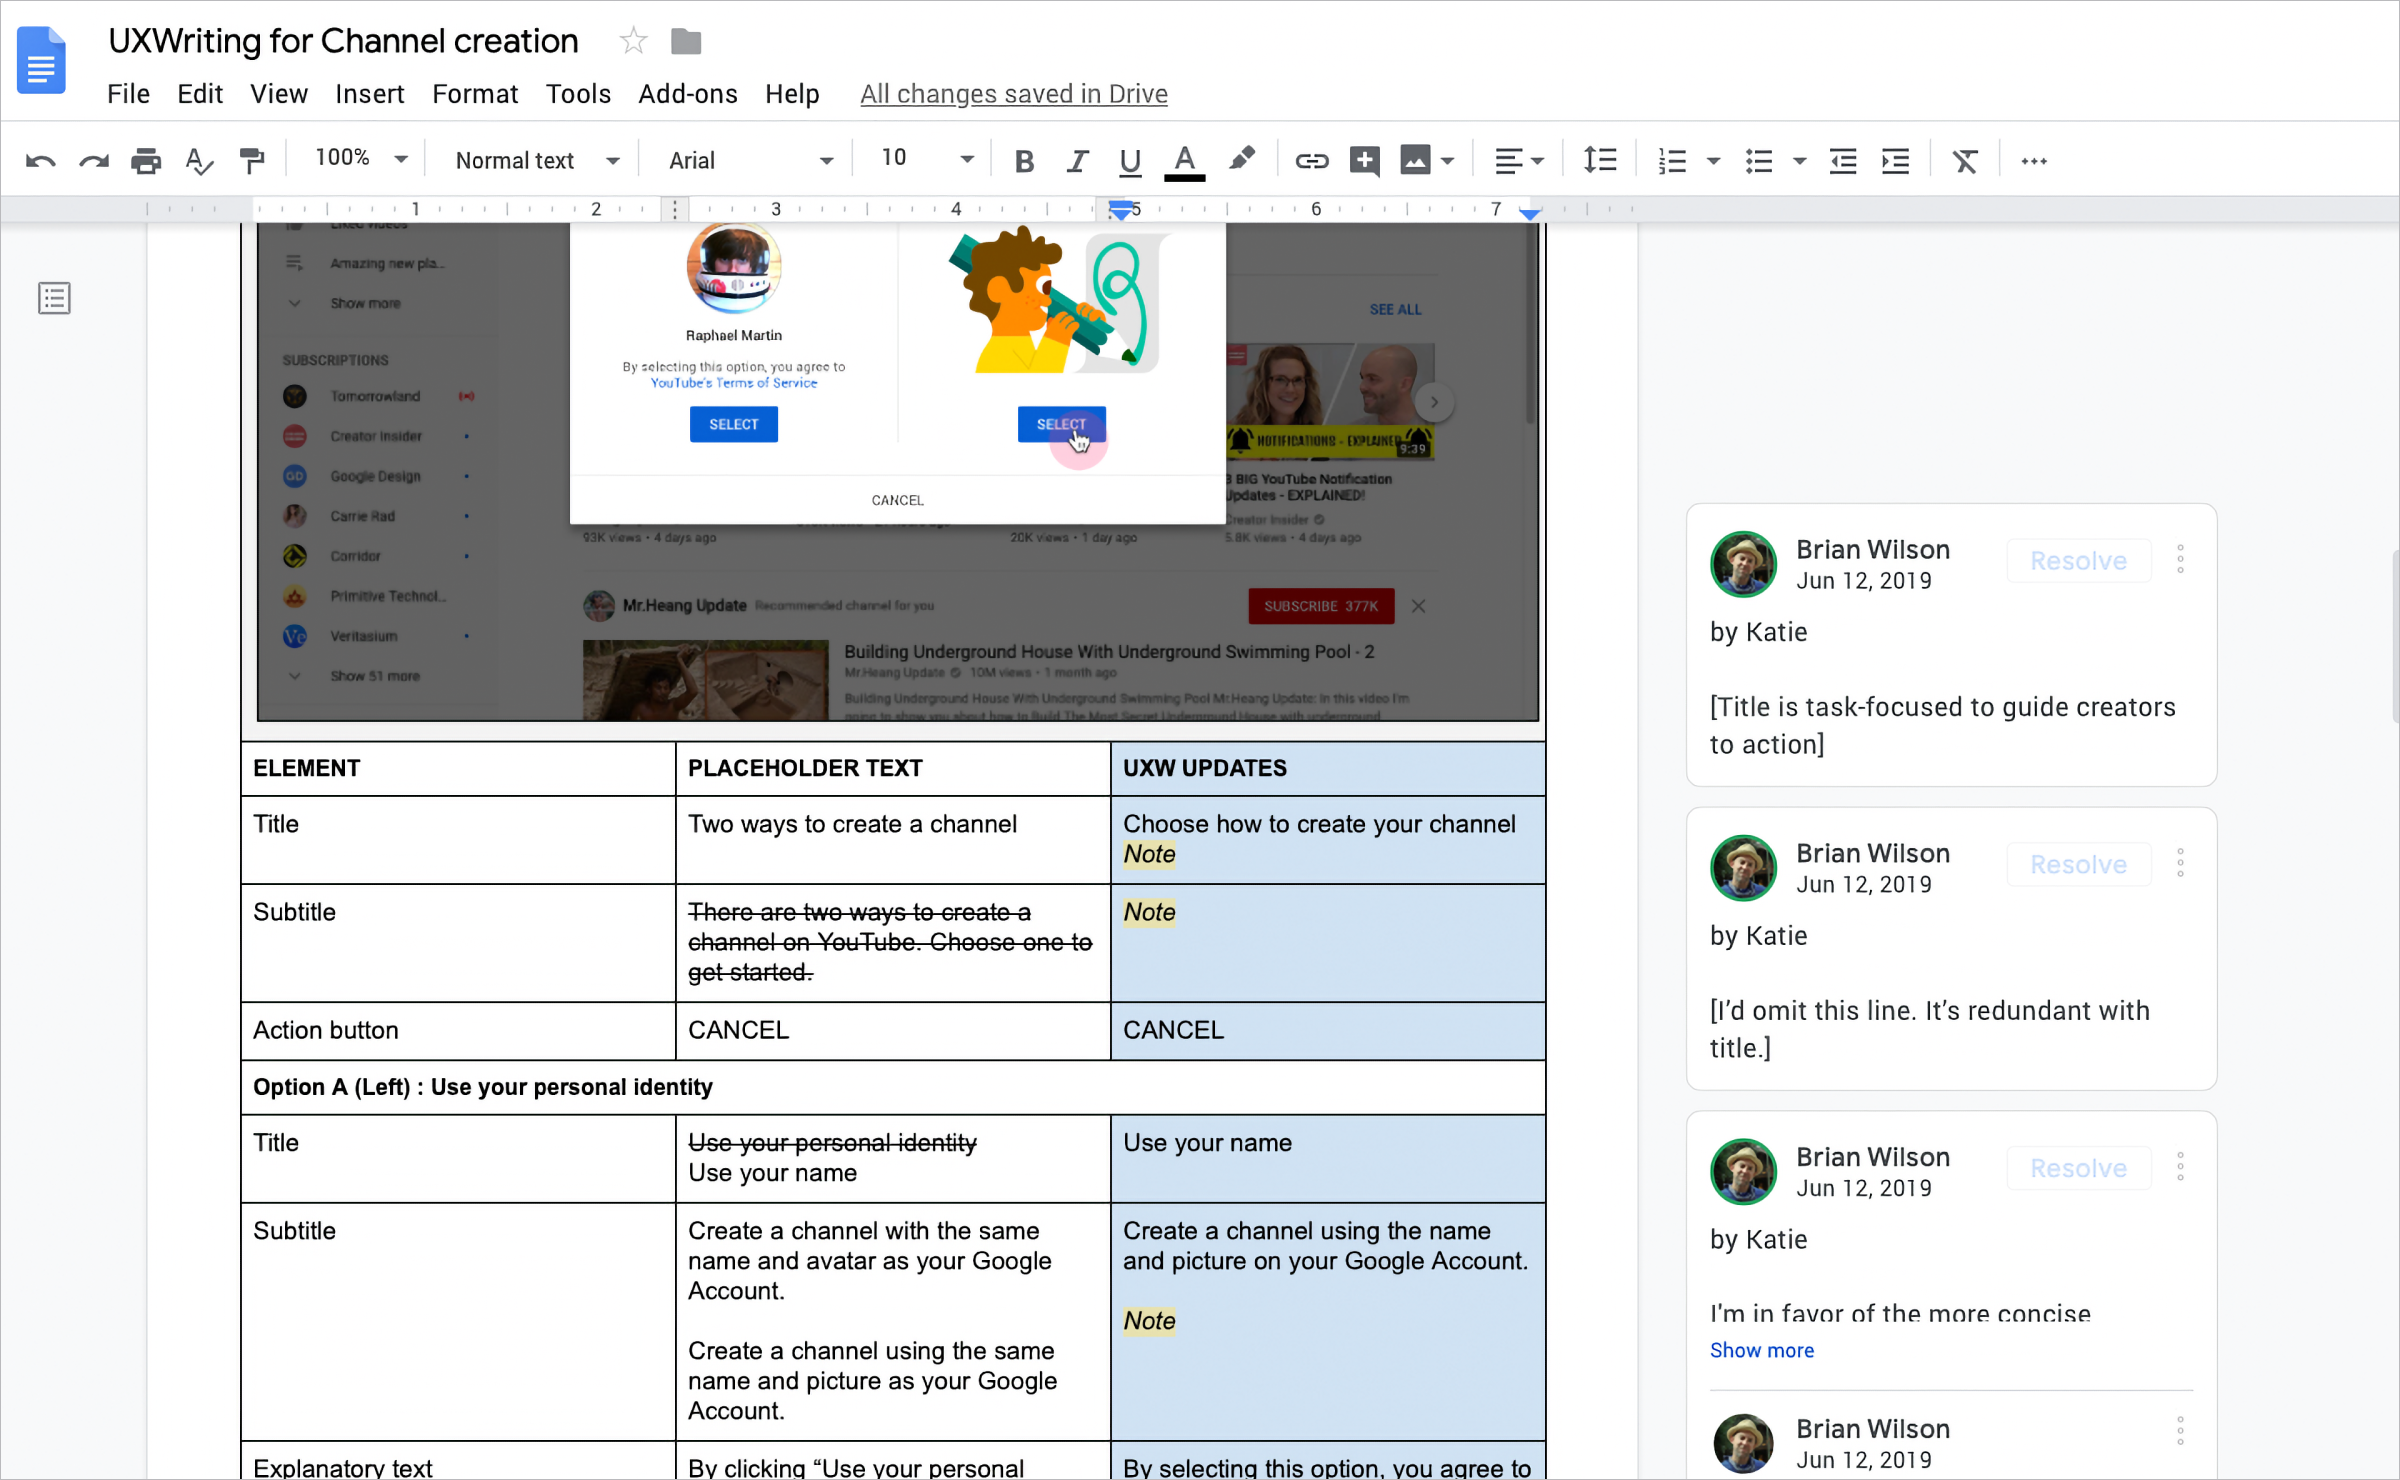This screenshot has width=2400, height=1480.
Task: Click the Increase indent icon
Action: click(1895, 161)
